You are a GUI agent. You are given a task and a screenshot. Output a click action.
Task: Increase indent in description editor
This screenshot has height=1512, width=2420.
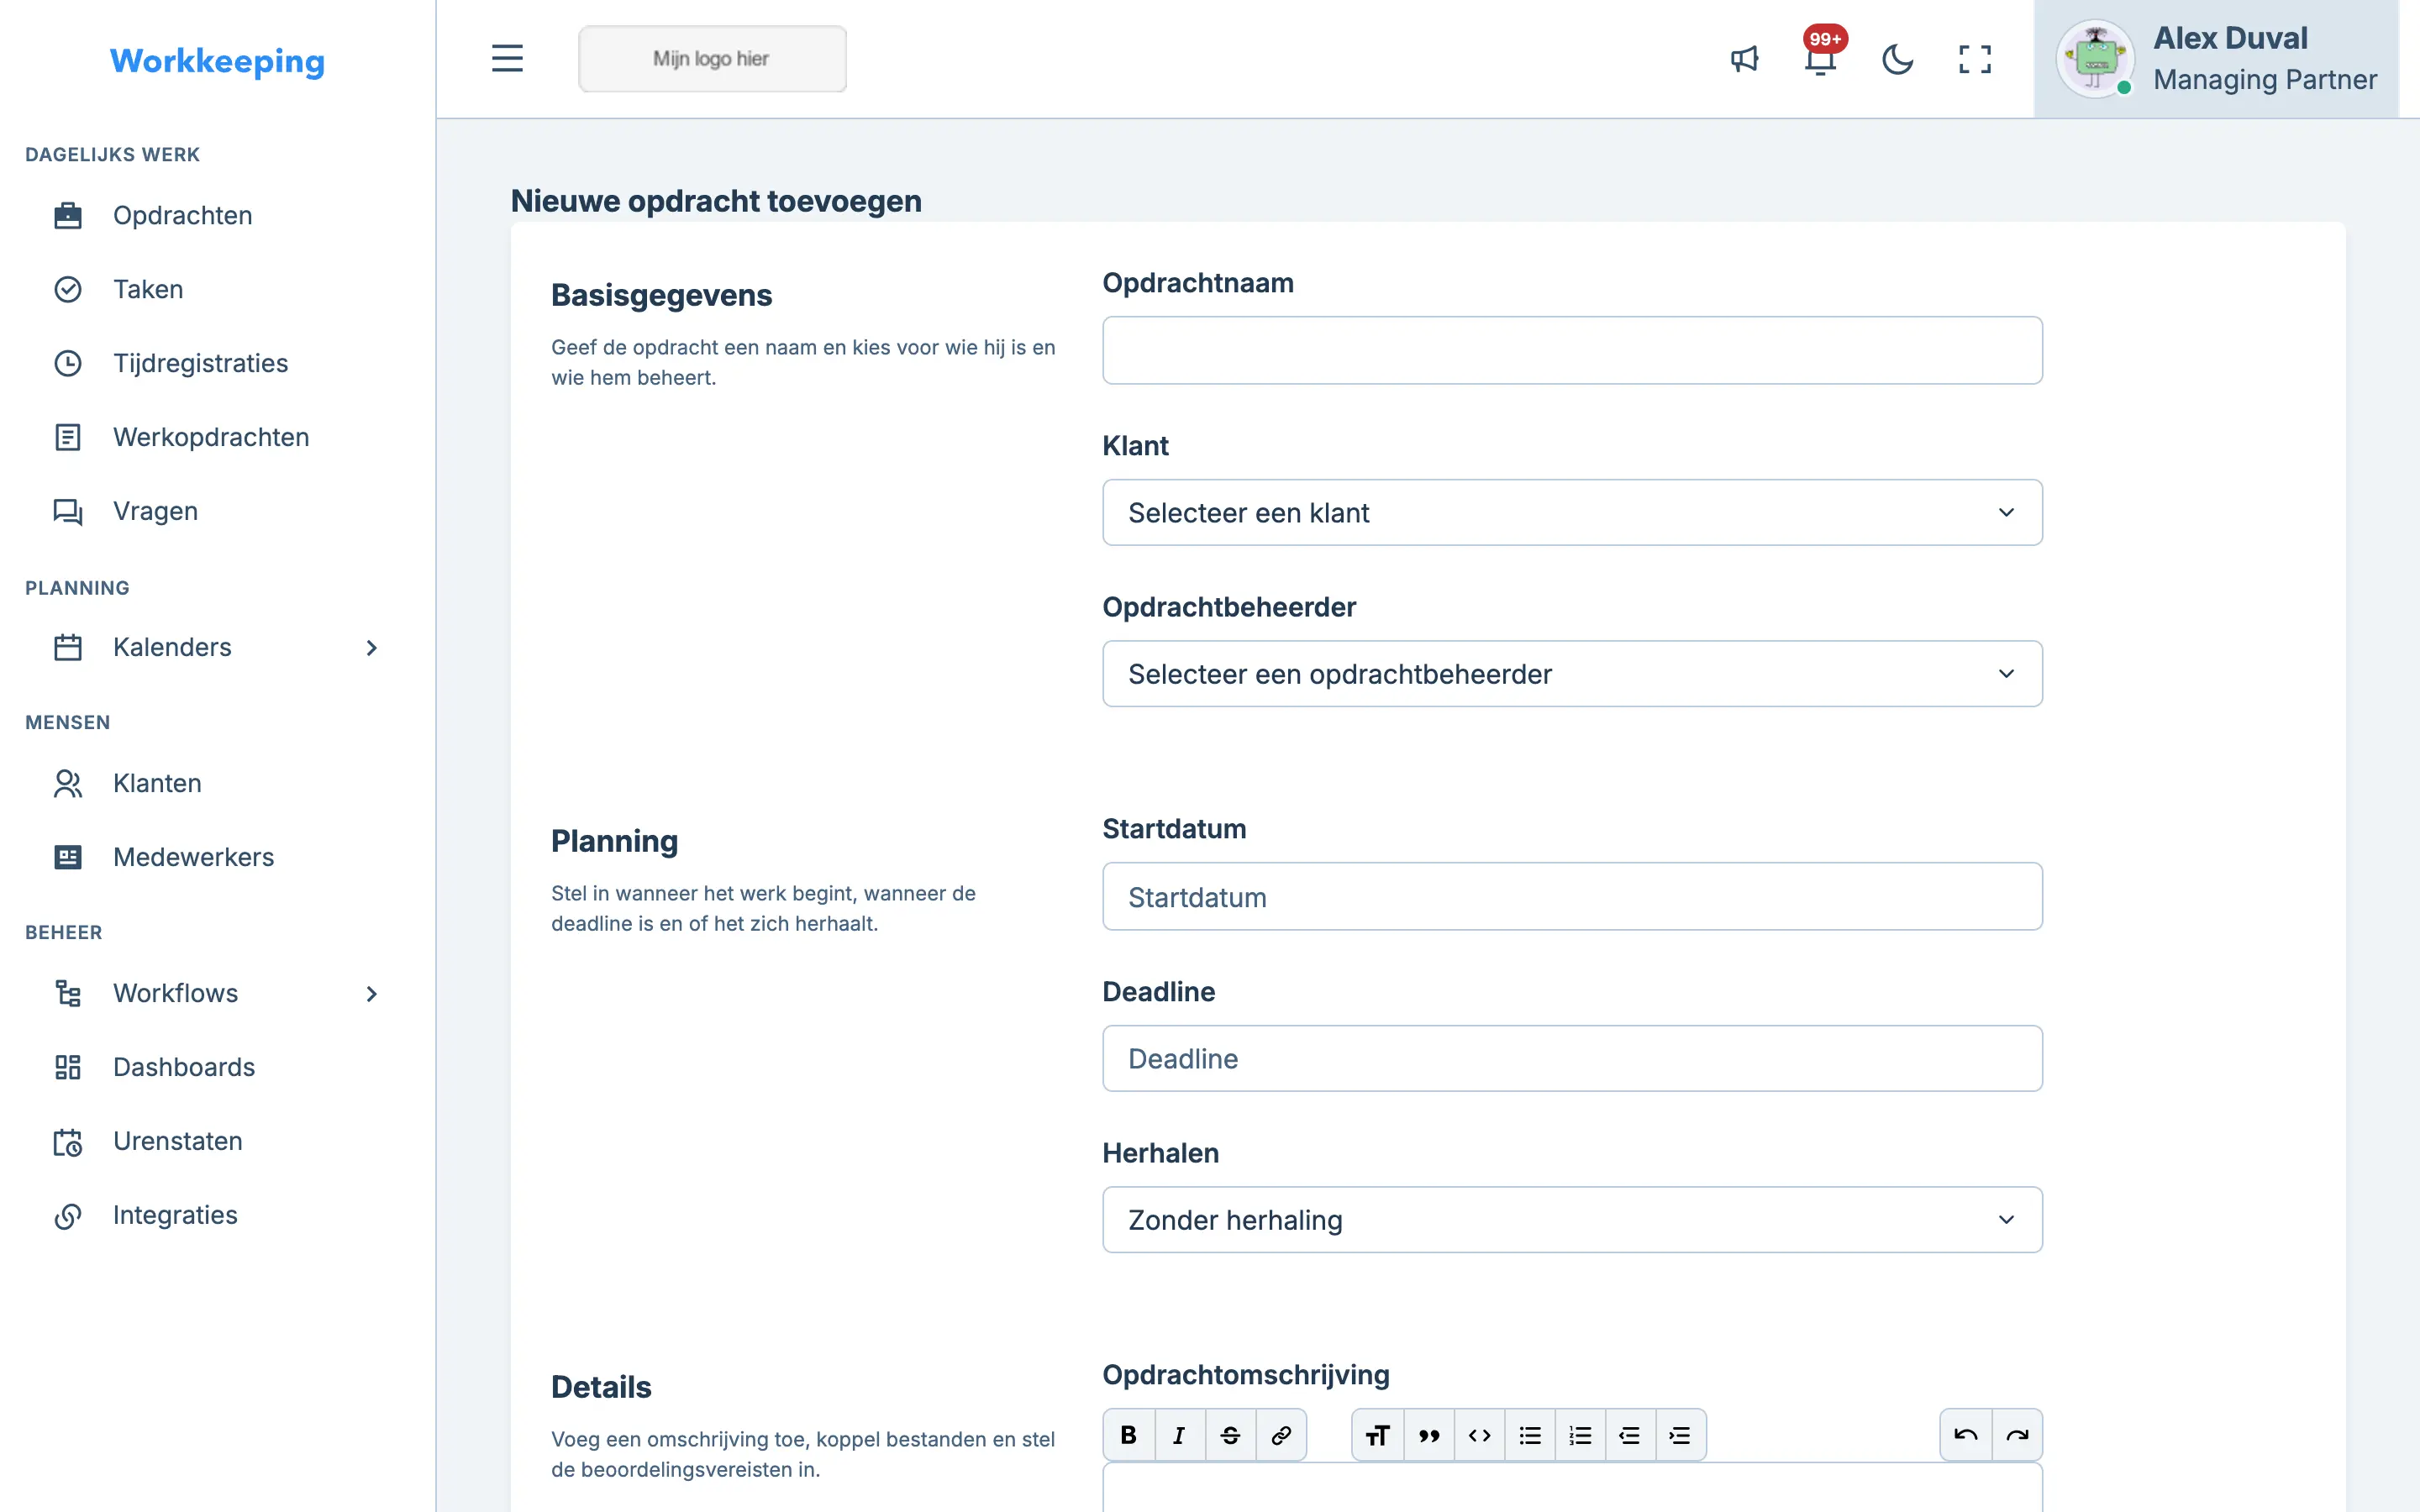tap(1680, 1435)
